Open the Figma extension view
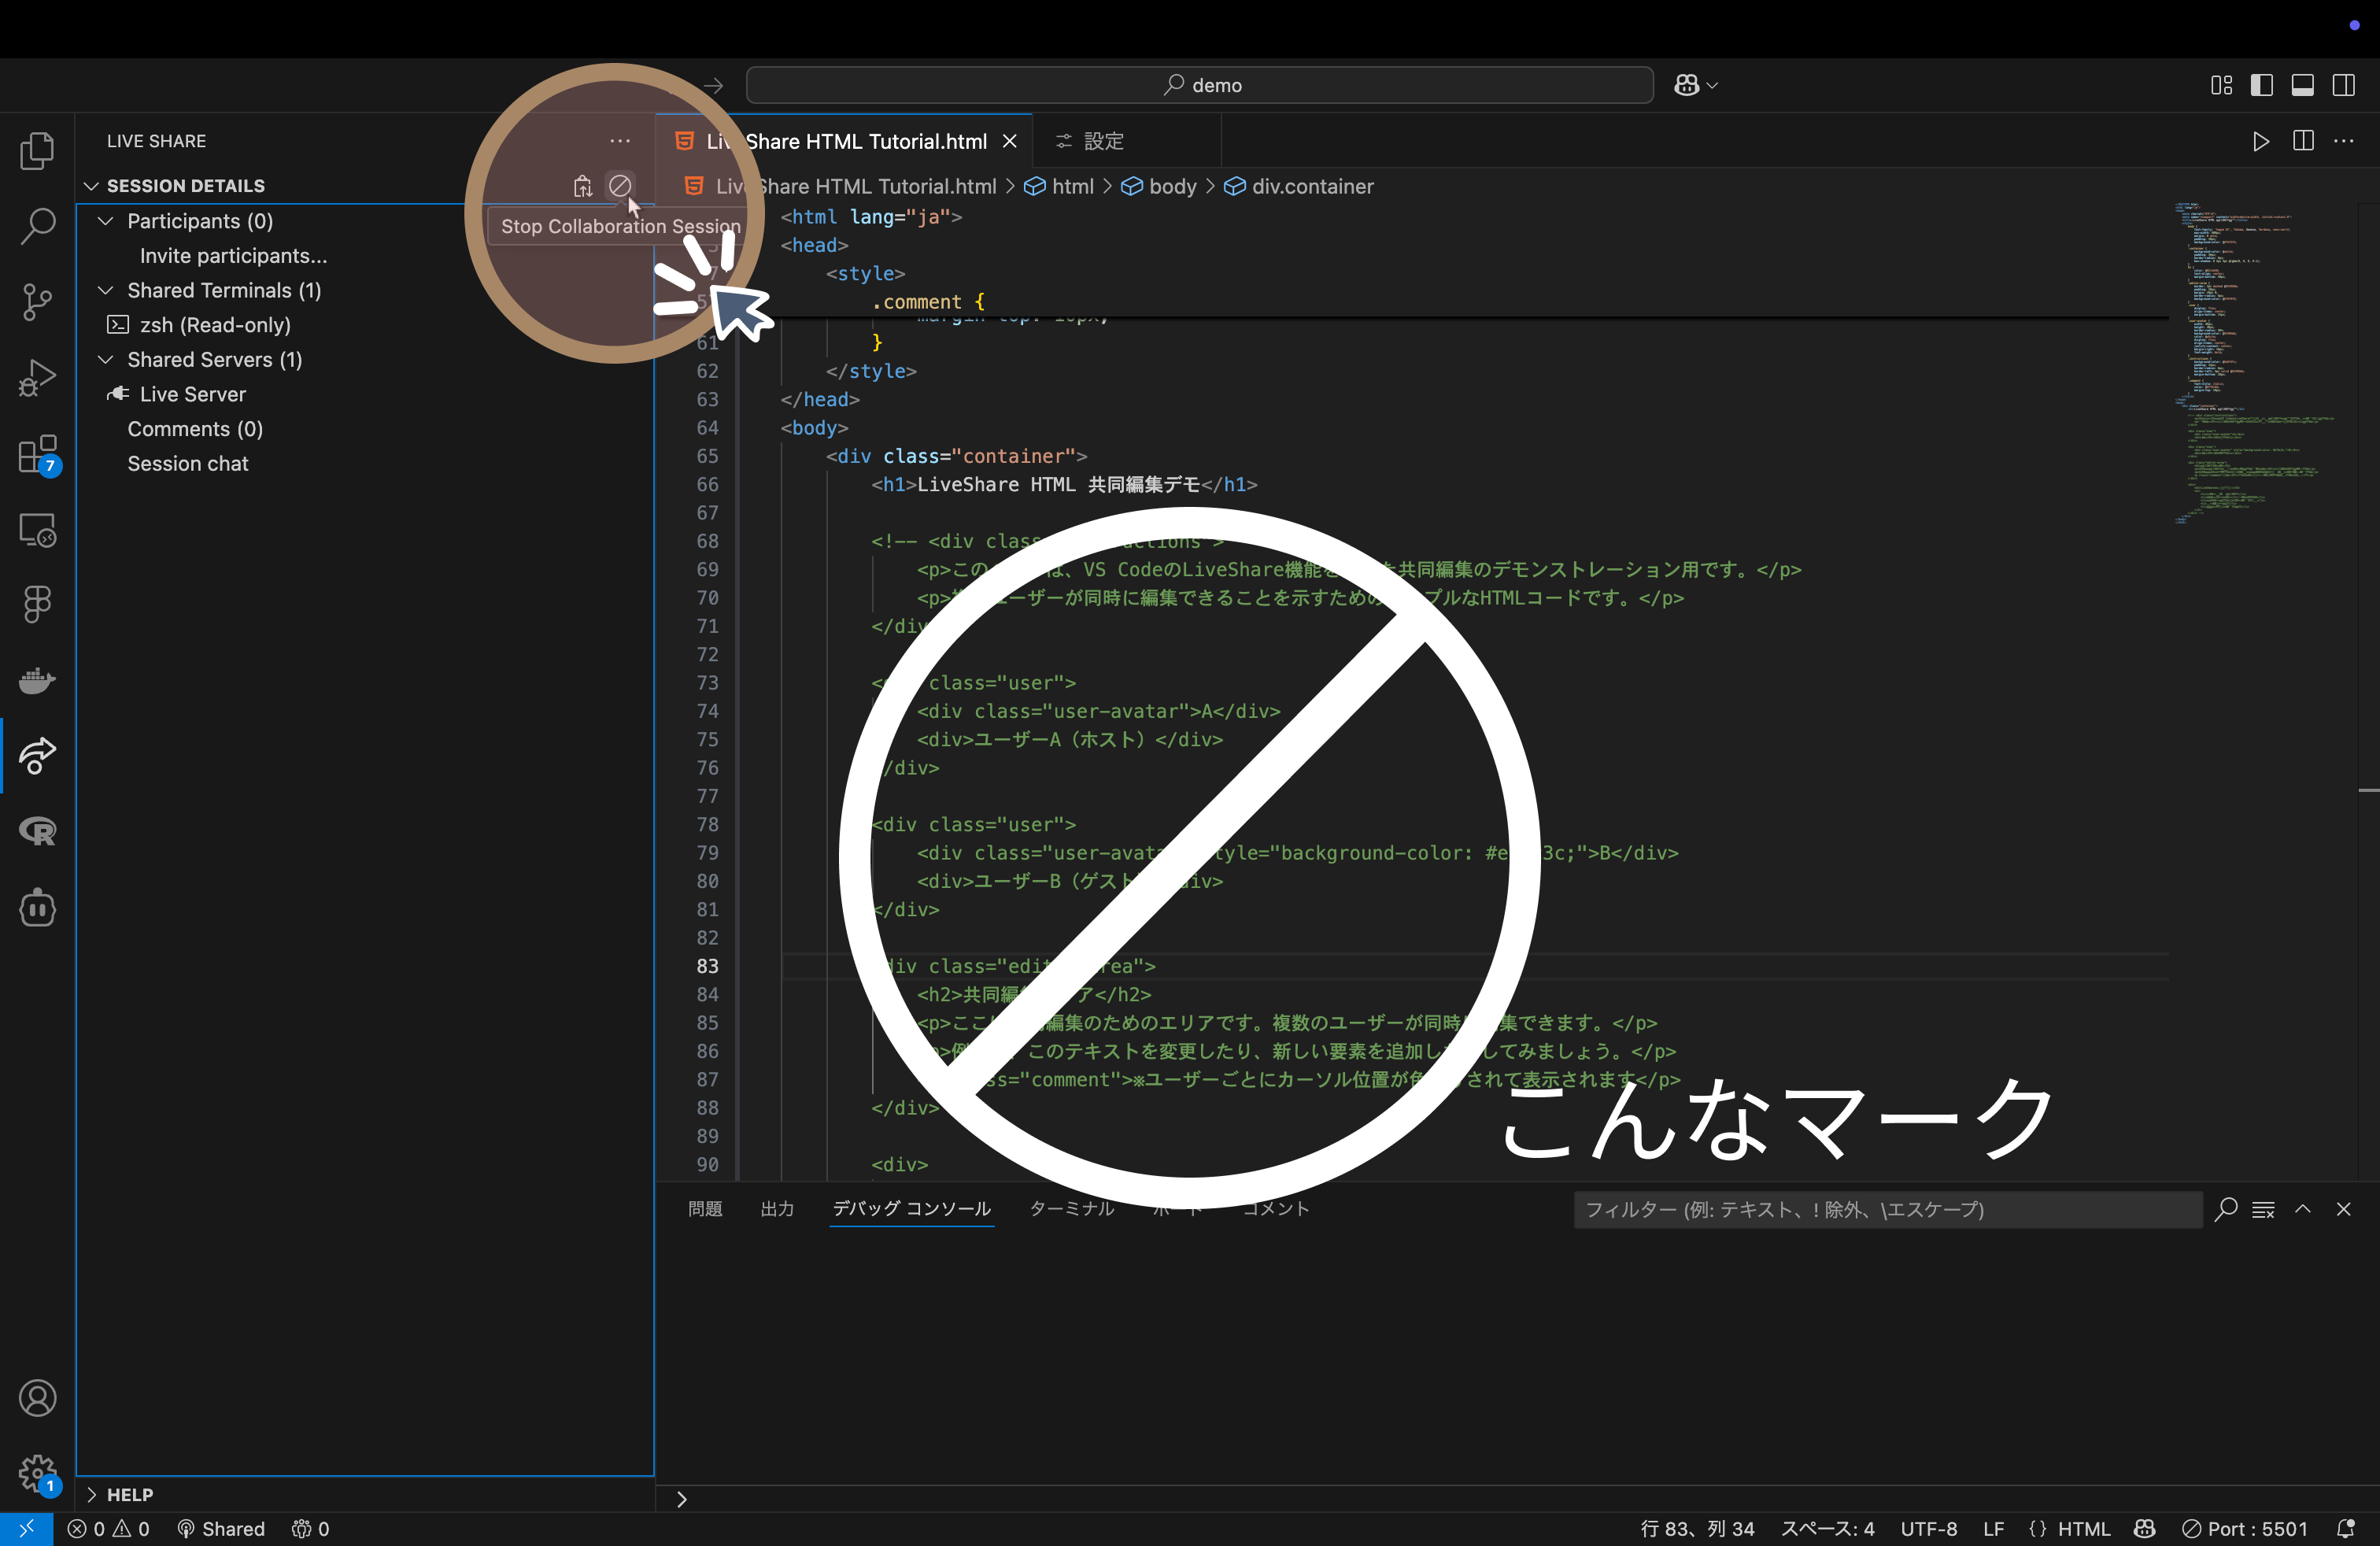The image size is (2380, 1546). (x=37, y=604)
